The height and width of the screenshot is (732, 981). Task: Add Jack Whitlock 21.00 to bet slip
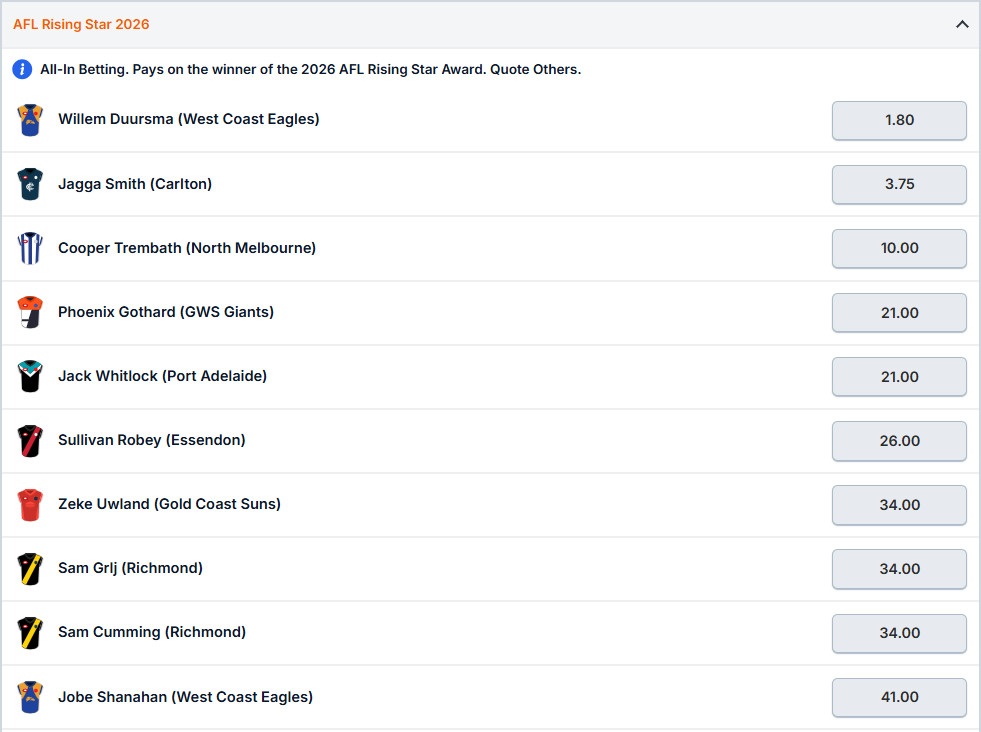[x=899, y=377]
